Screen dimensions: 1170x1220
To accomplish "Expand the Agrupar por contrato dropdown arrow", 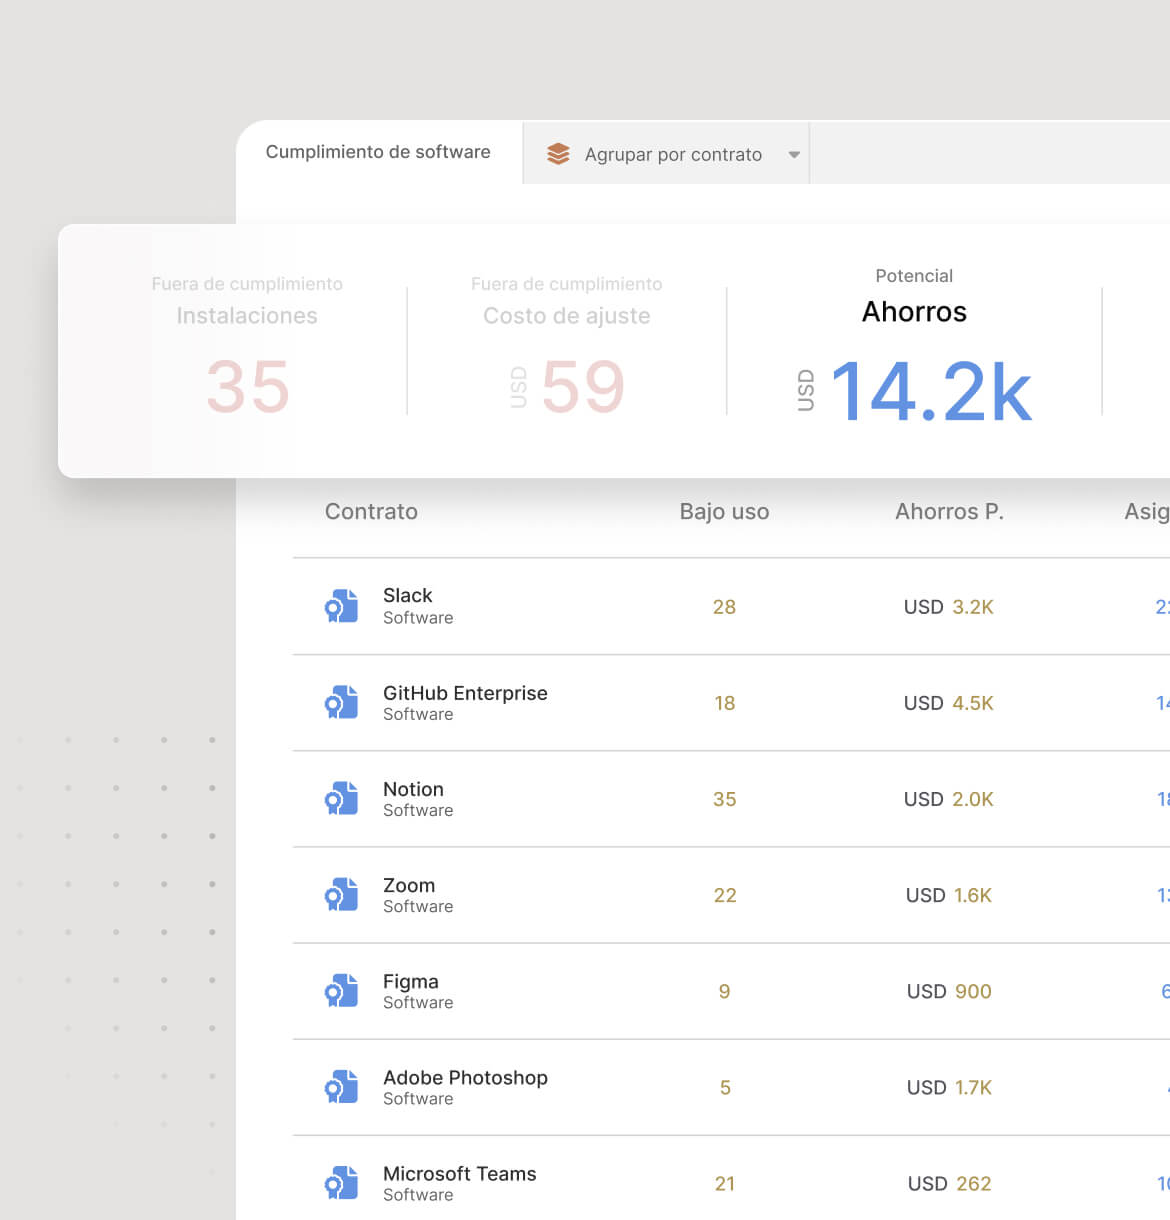I will click(x=794, y=155).
